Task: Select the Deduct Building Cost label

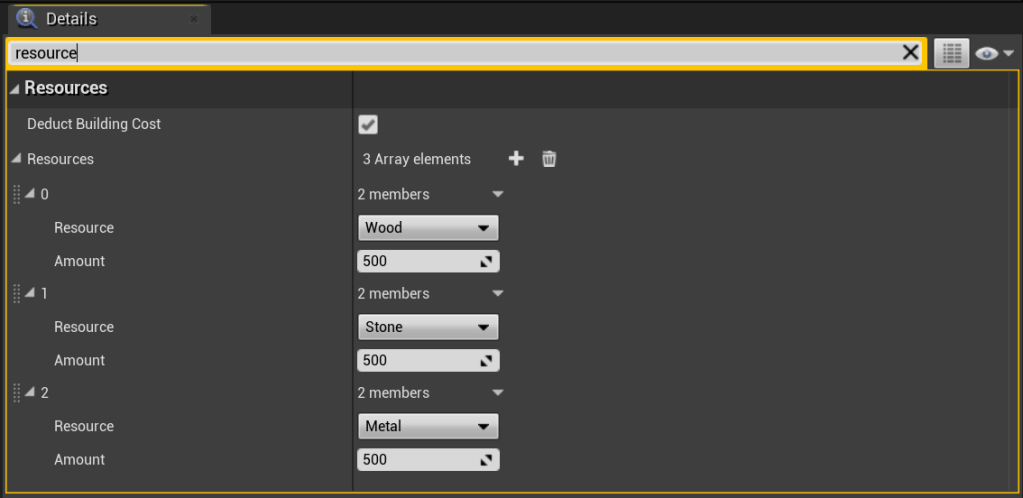Action: 94,123
